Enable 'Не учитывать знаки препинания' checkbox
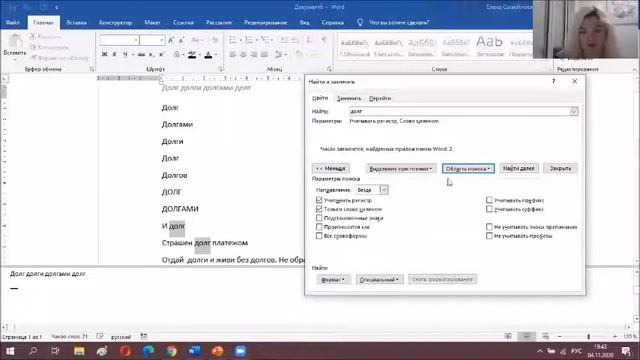 coord(489,227)
